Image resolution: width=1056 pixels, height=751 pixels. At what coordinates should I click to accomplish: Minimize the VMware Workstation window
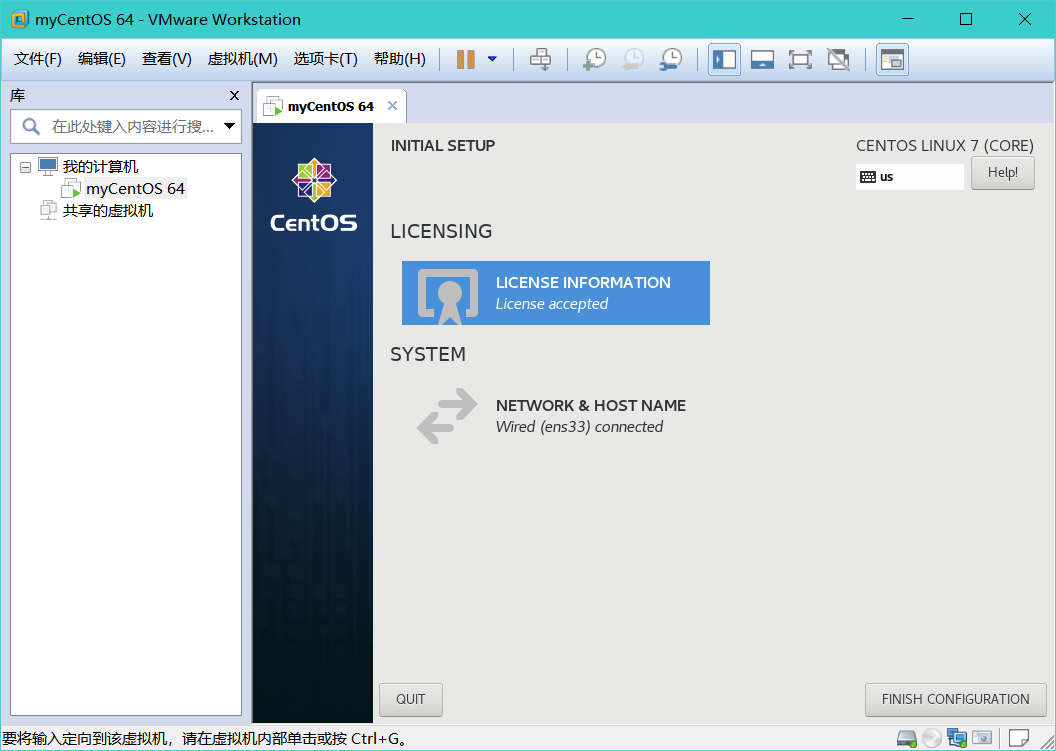[x=906, y=20]
